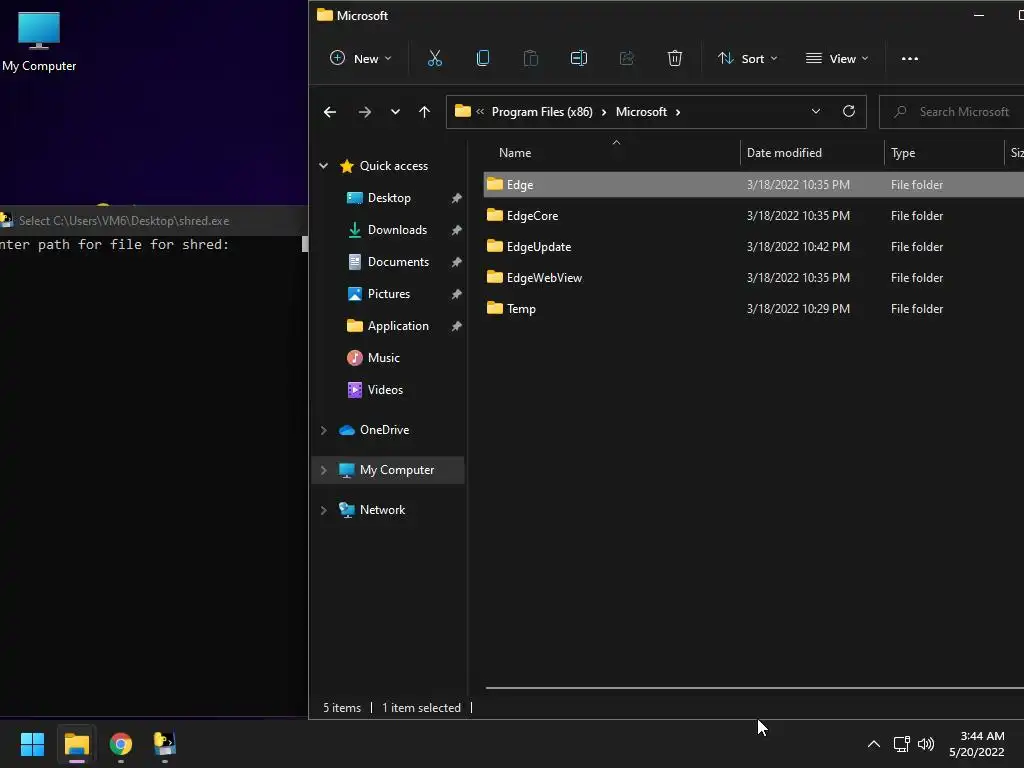Unpin icon next to Documents
Viewport: 1024px width, 768px height.
(x=456, y=262)
